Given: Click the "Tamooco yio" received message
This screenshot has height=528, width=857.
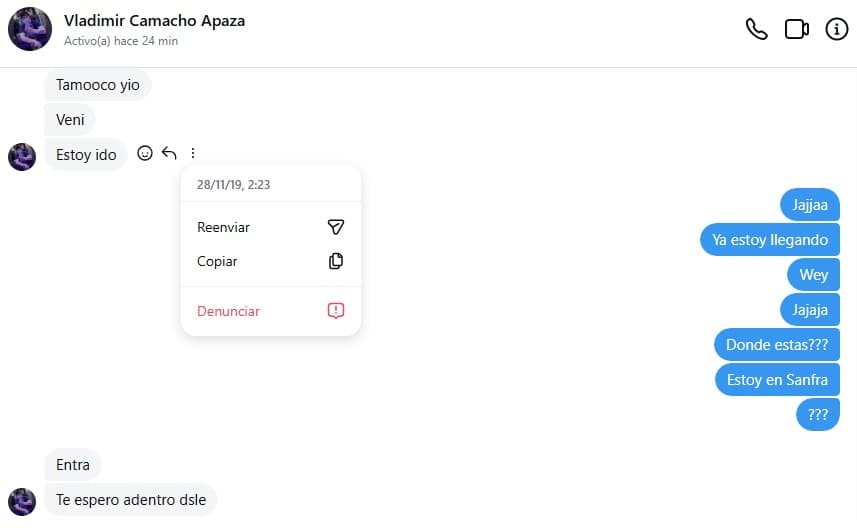Looking at the screenshot, I should tap(98, 85).
